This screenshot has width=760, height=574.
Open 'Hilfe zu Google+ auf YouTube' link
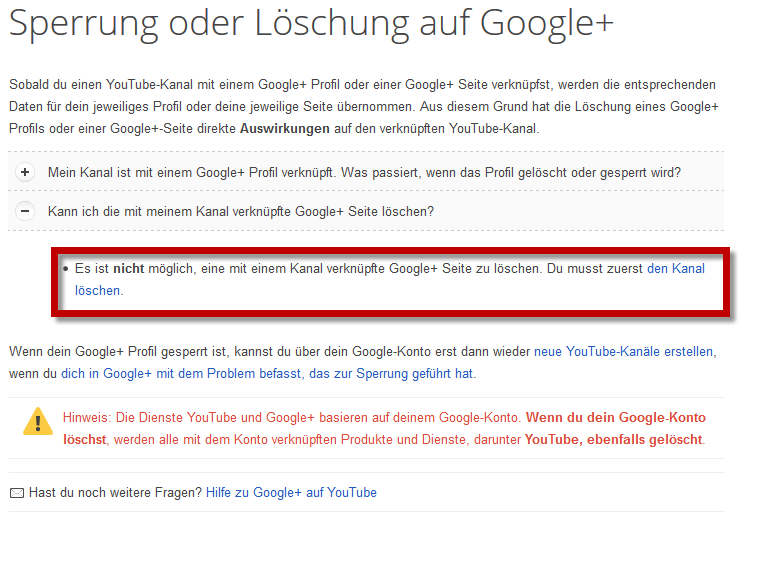291,493
